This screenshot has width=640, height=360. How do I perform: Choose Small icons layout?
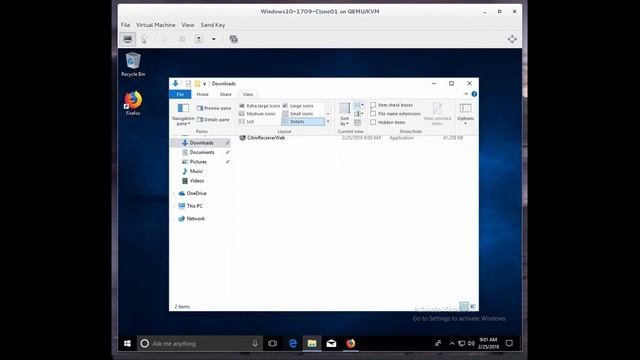(298, 113)
